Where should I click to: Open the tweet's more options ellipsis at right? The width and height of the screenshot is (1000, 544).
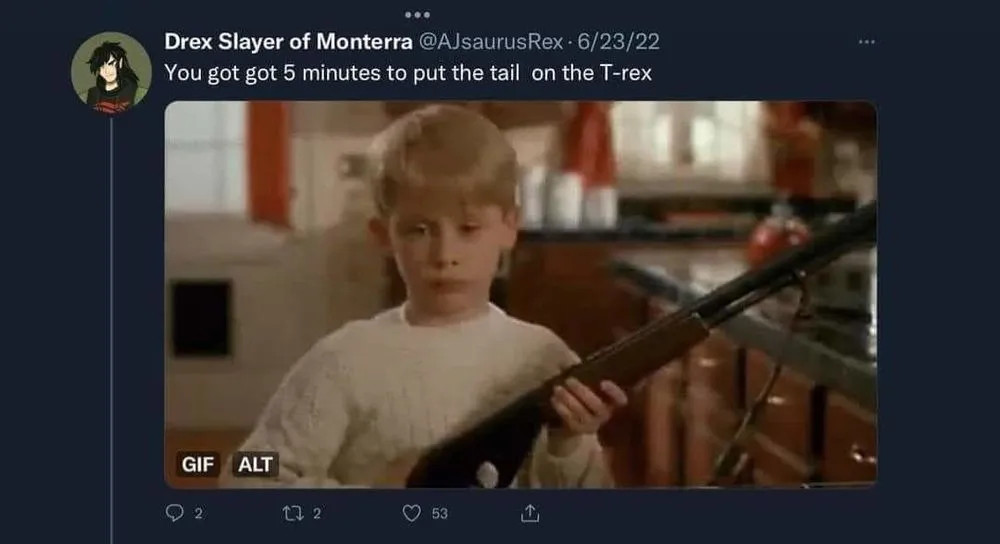(x=867, y=41)
